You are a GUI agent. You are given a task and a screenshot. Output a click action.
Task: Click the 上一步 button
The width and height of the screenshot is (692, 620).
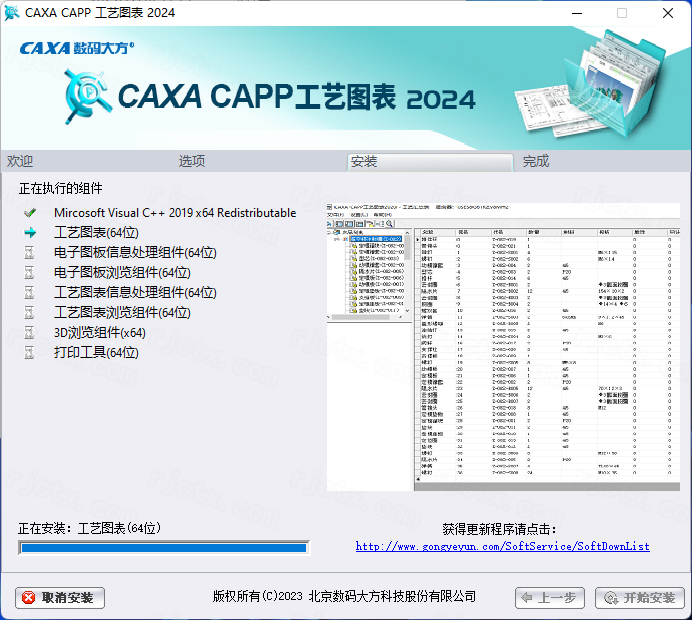(x=549, y=598)
